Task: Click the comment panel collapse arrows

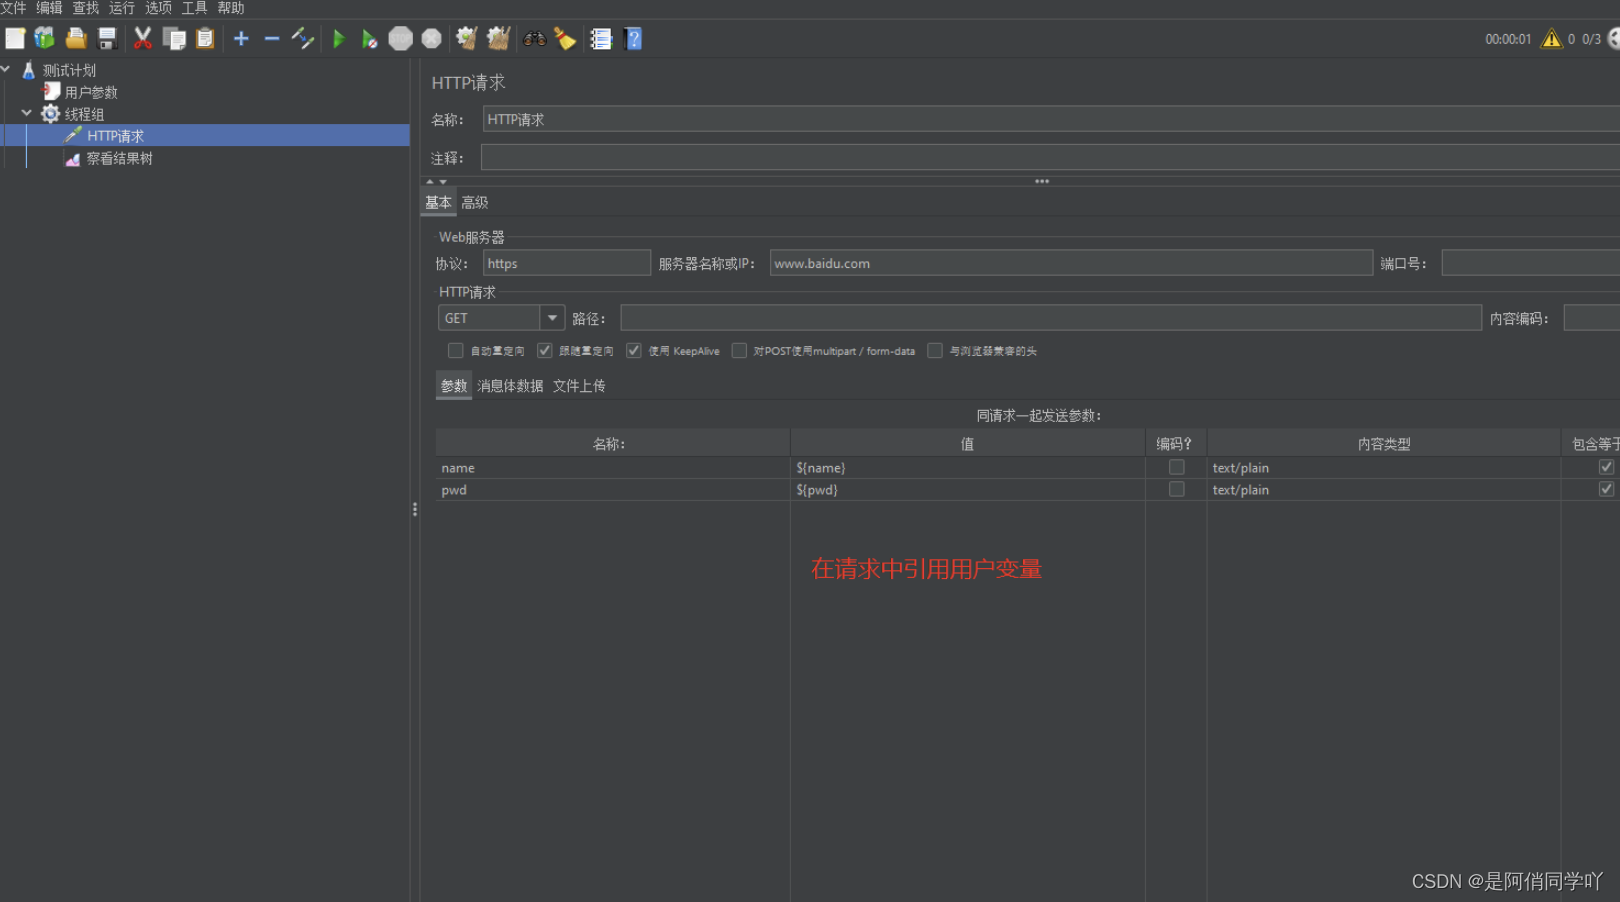Action: [437, 181]
